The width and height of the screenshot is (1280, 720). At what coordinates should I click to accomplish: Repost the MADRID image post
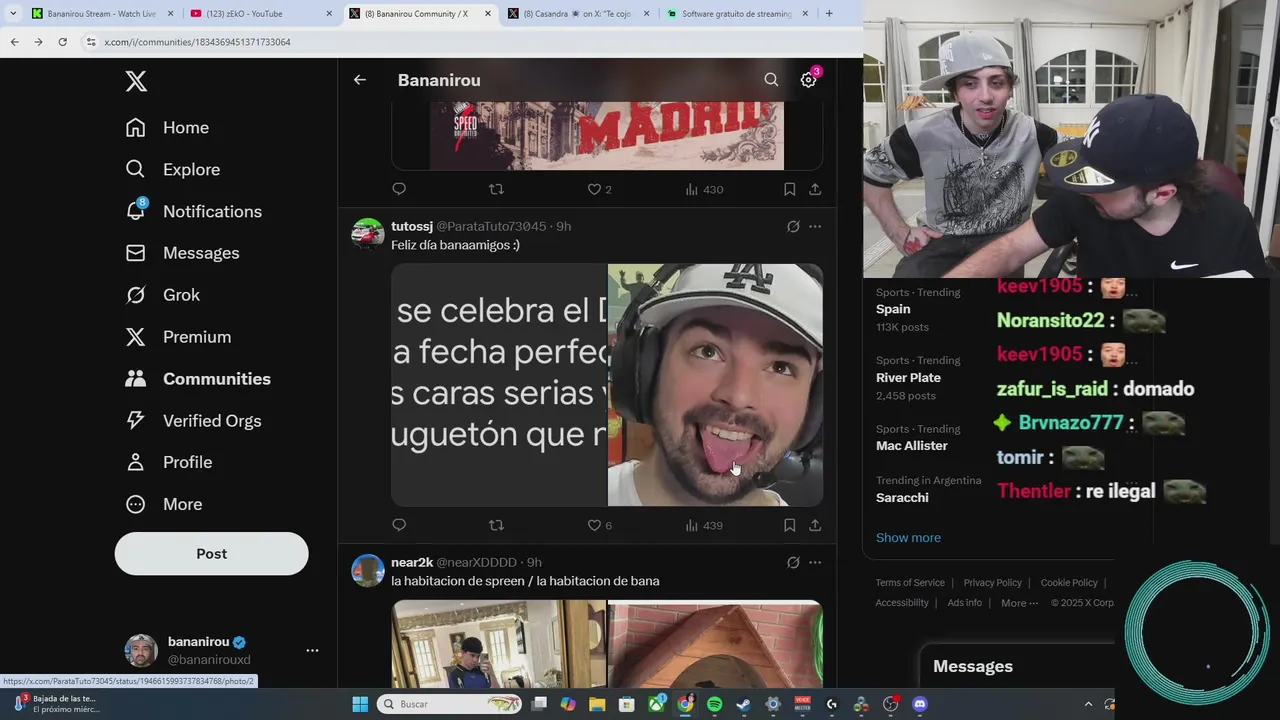coord(496,189)
